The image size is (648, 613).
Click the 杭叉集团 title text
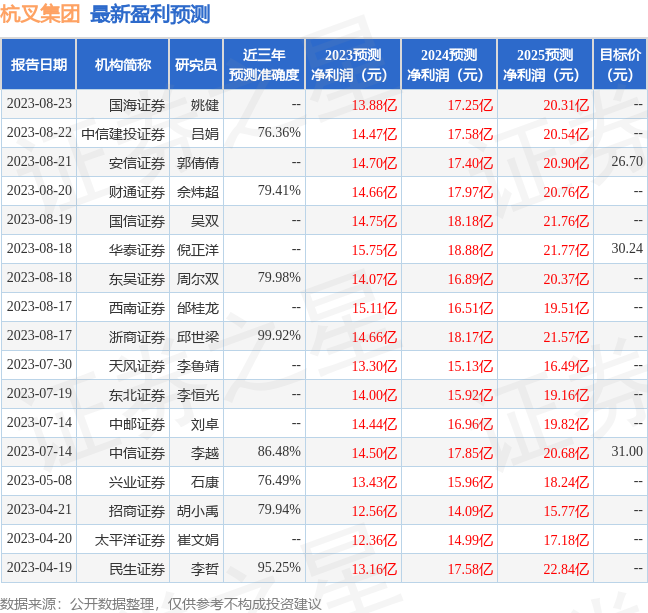pyautogui.click(x=40, y=14)
